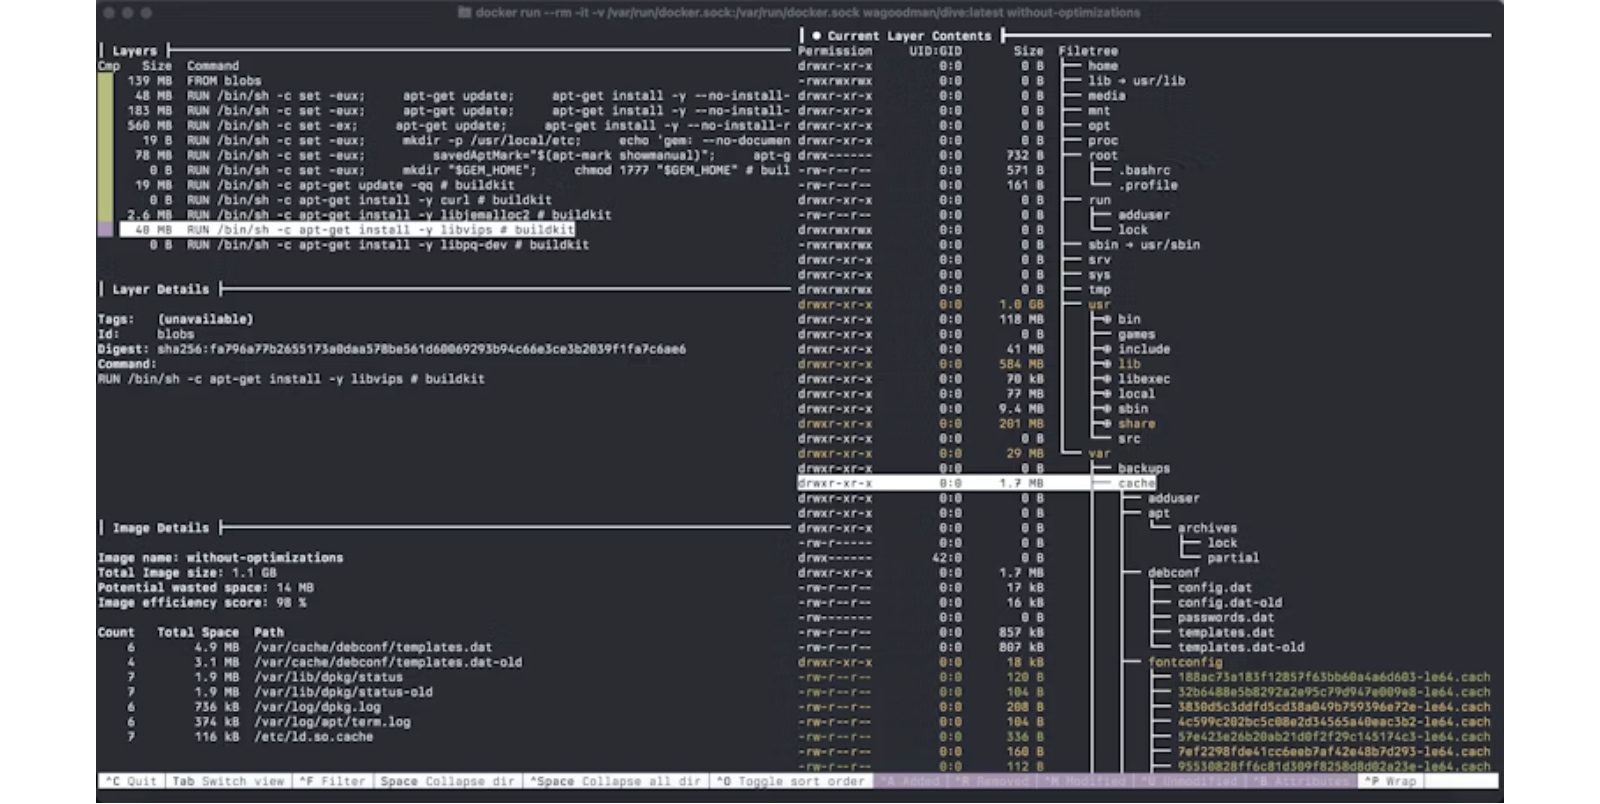
Task: Focus the Current Layer Contents panel header
Action: pos(908,36)
